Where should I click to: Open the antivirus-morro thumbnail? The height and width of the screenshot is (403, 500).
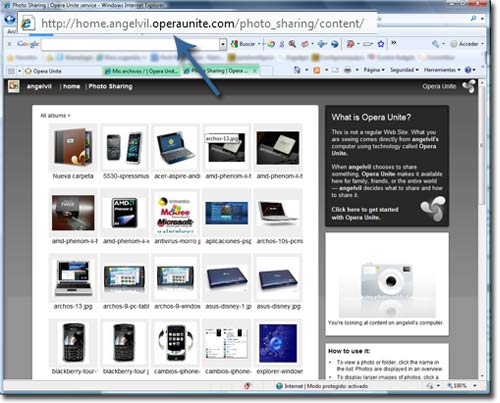176,213
